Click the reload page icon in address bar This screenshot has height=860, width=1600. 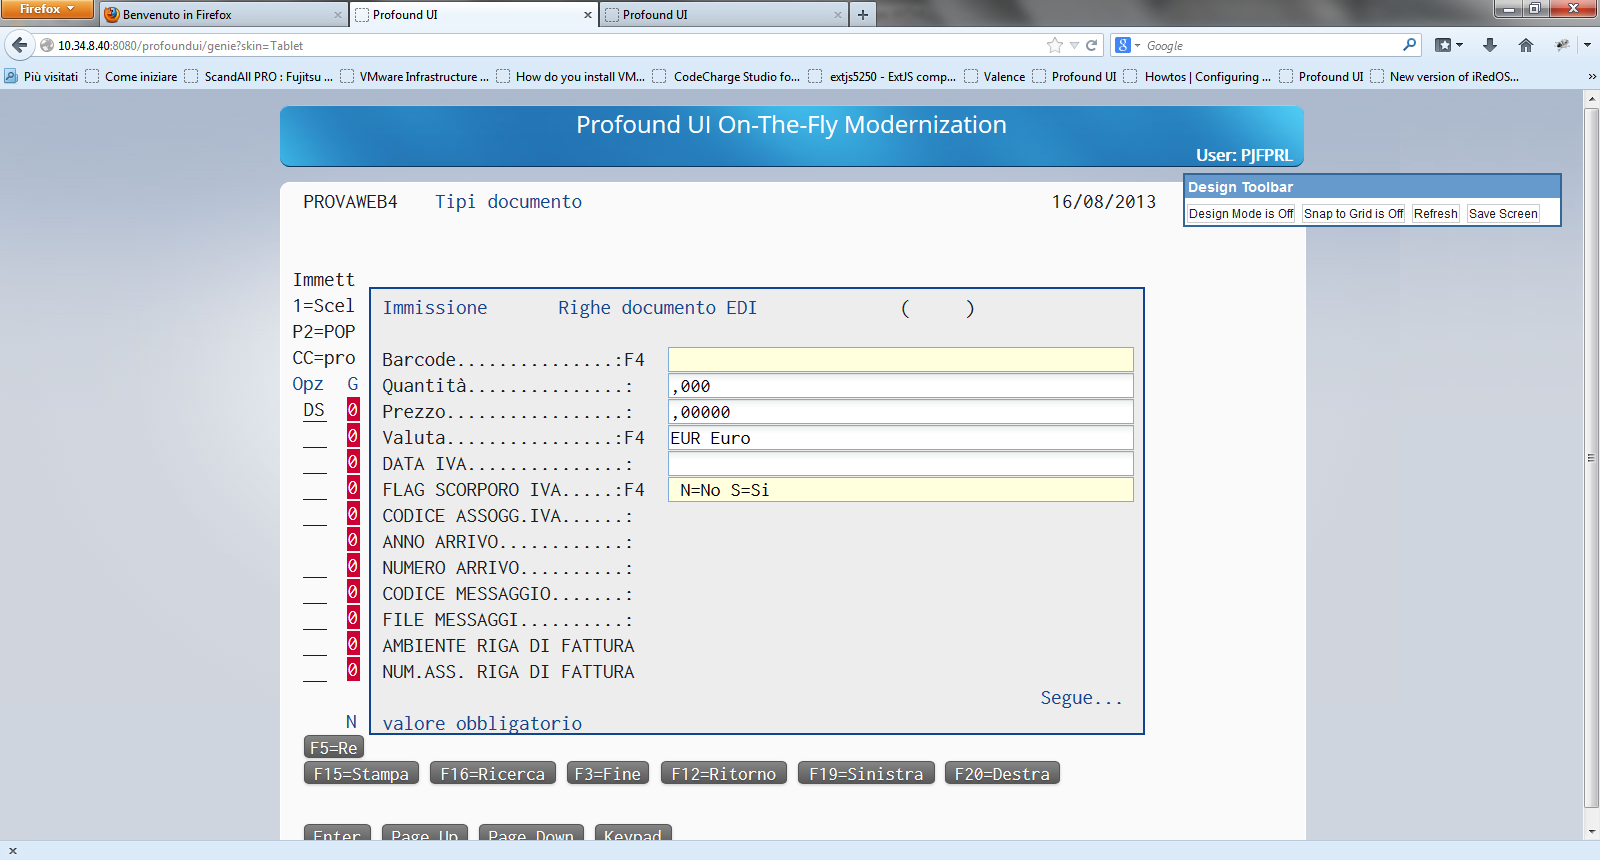pos(1092,45)
